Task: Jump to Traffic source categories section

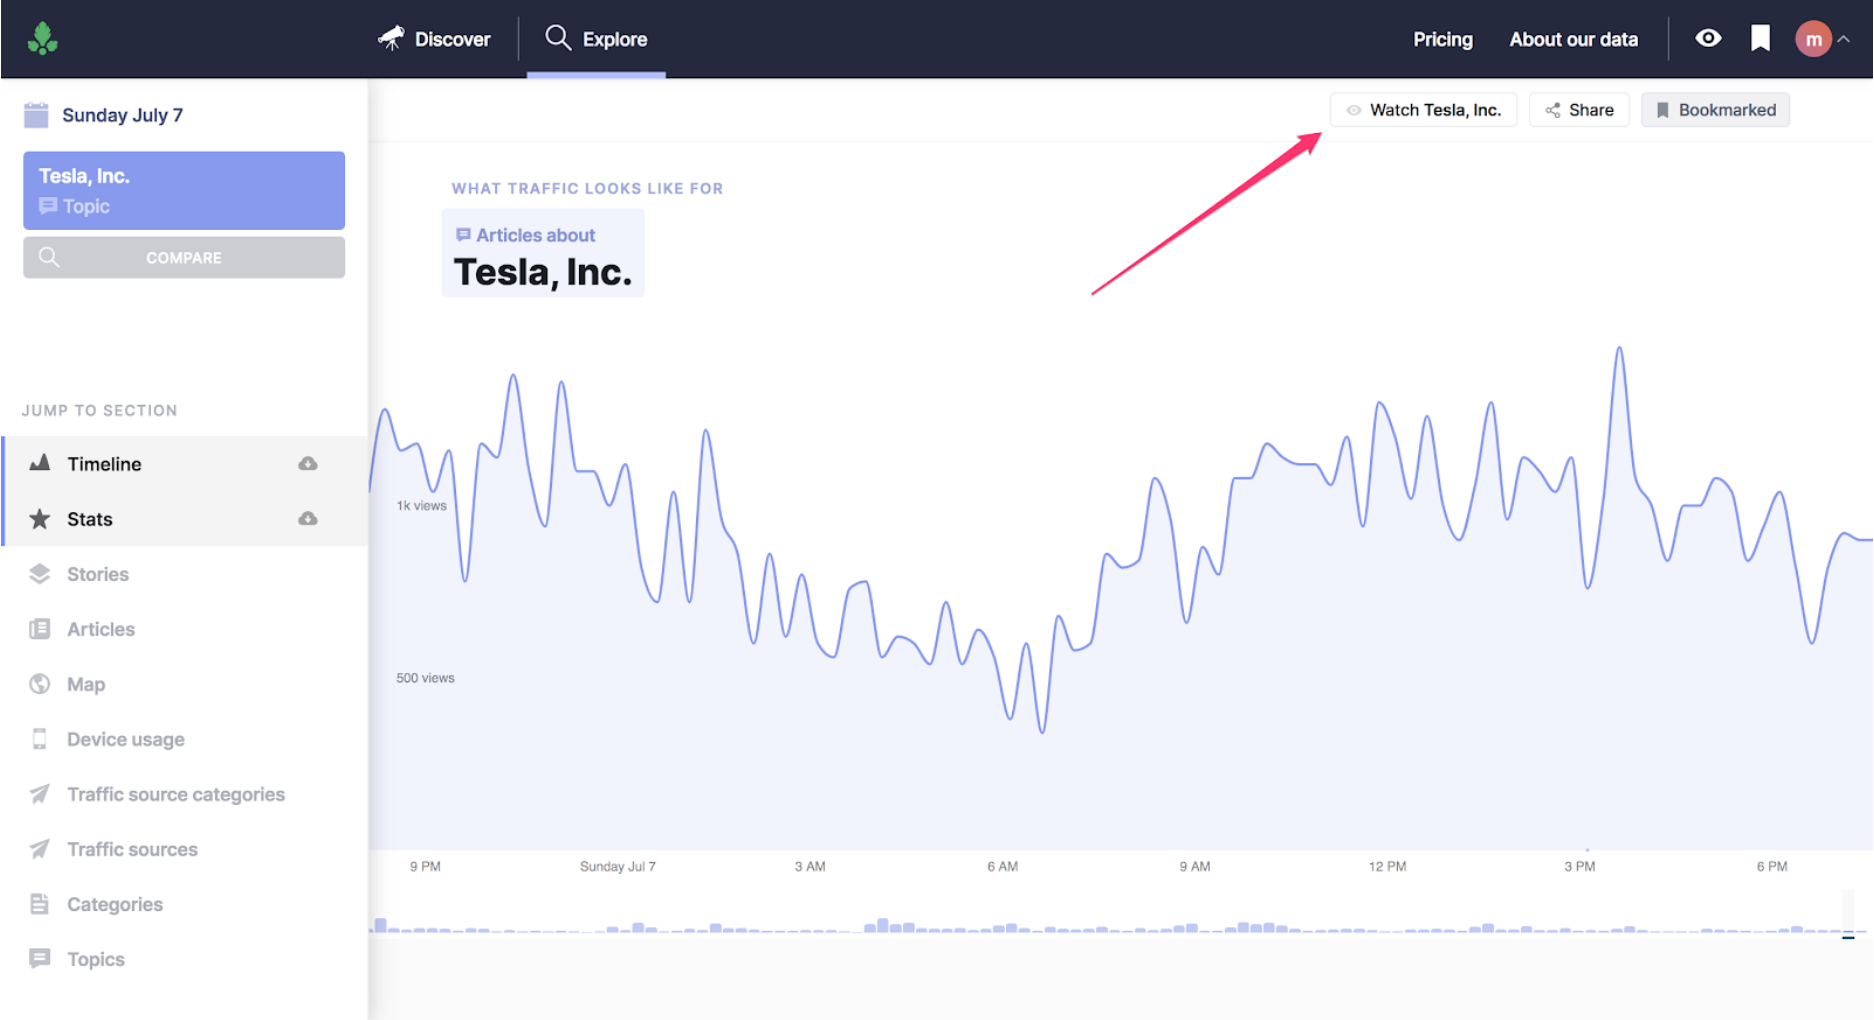Action: coord(185,794)
